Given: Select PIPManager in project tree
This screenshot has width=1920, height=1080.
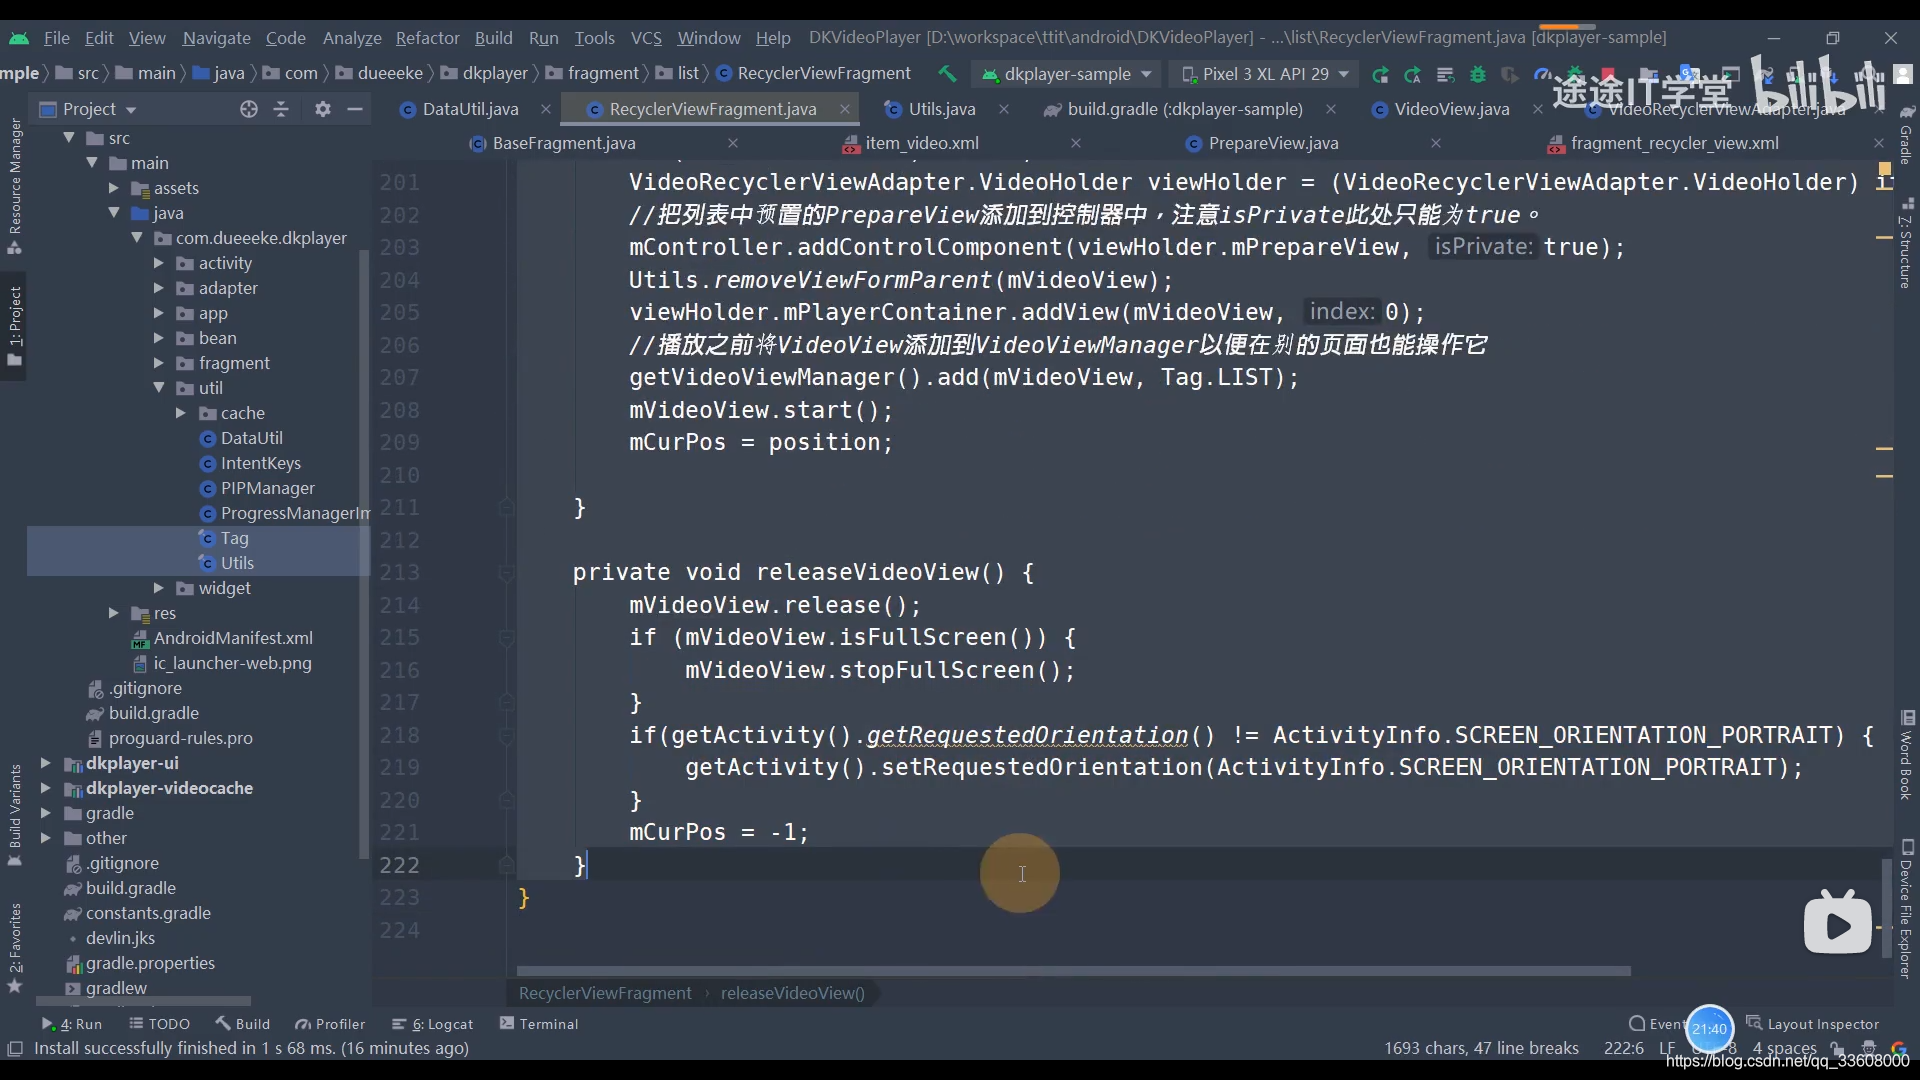Looking at the screenshot, I should pyautogui.click(x=267, y=488).
